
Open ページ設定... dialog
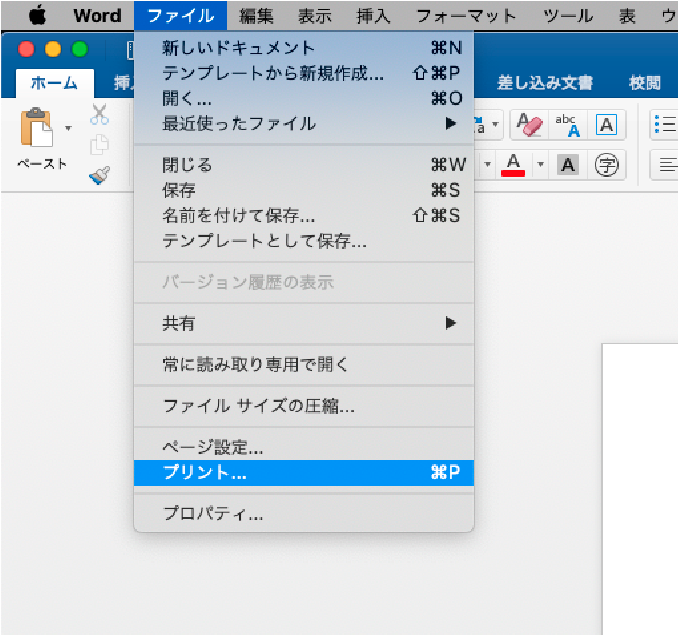[x=304, y=447]
